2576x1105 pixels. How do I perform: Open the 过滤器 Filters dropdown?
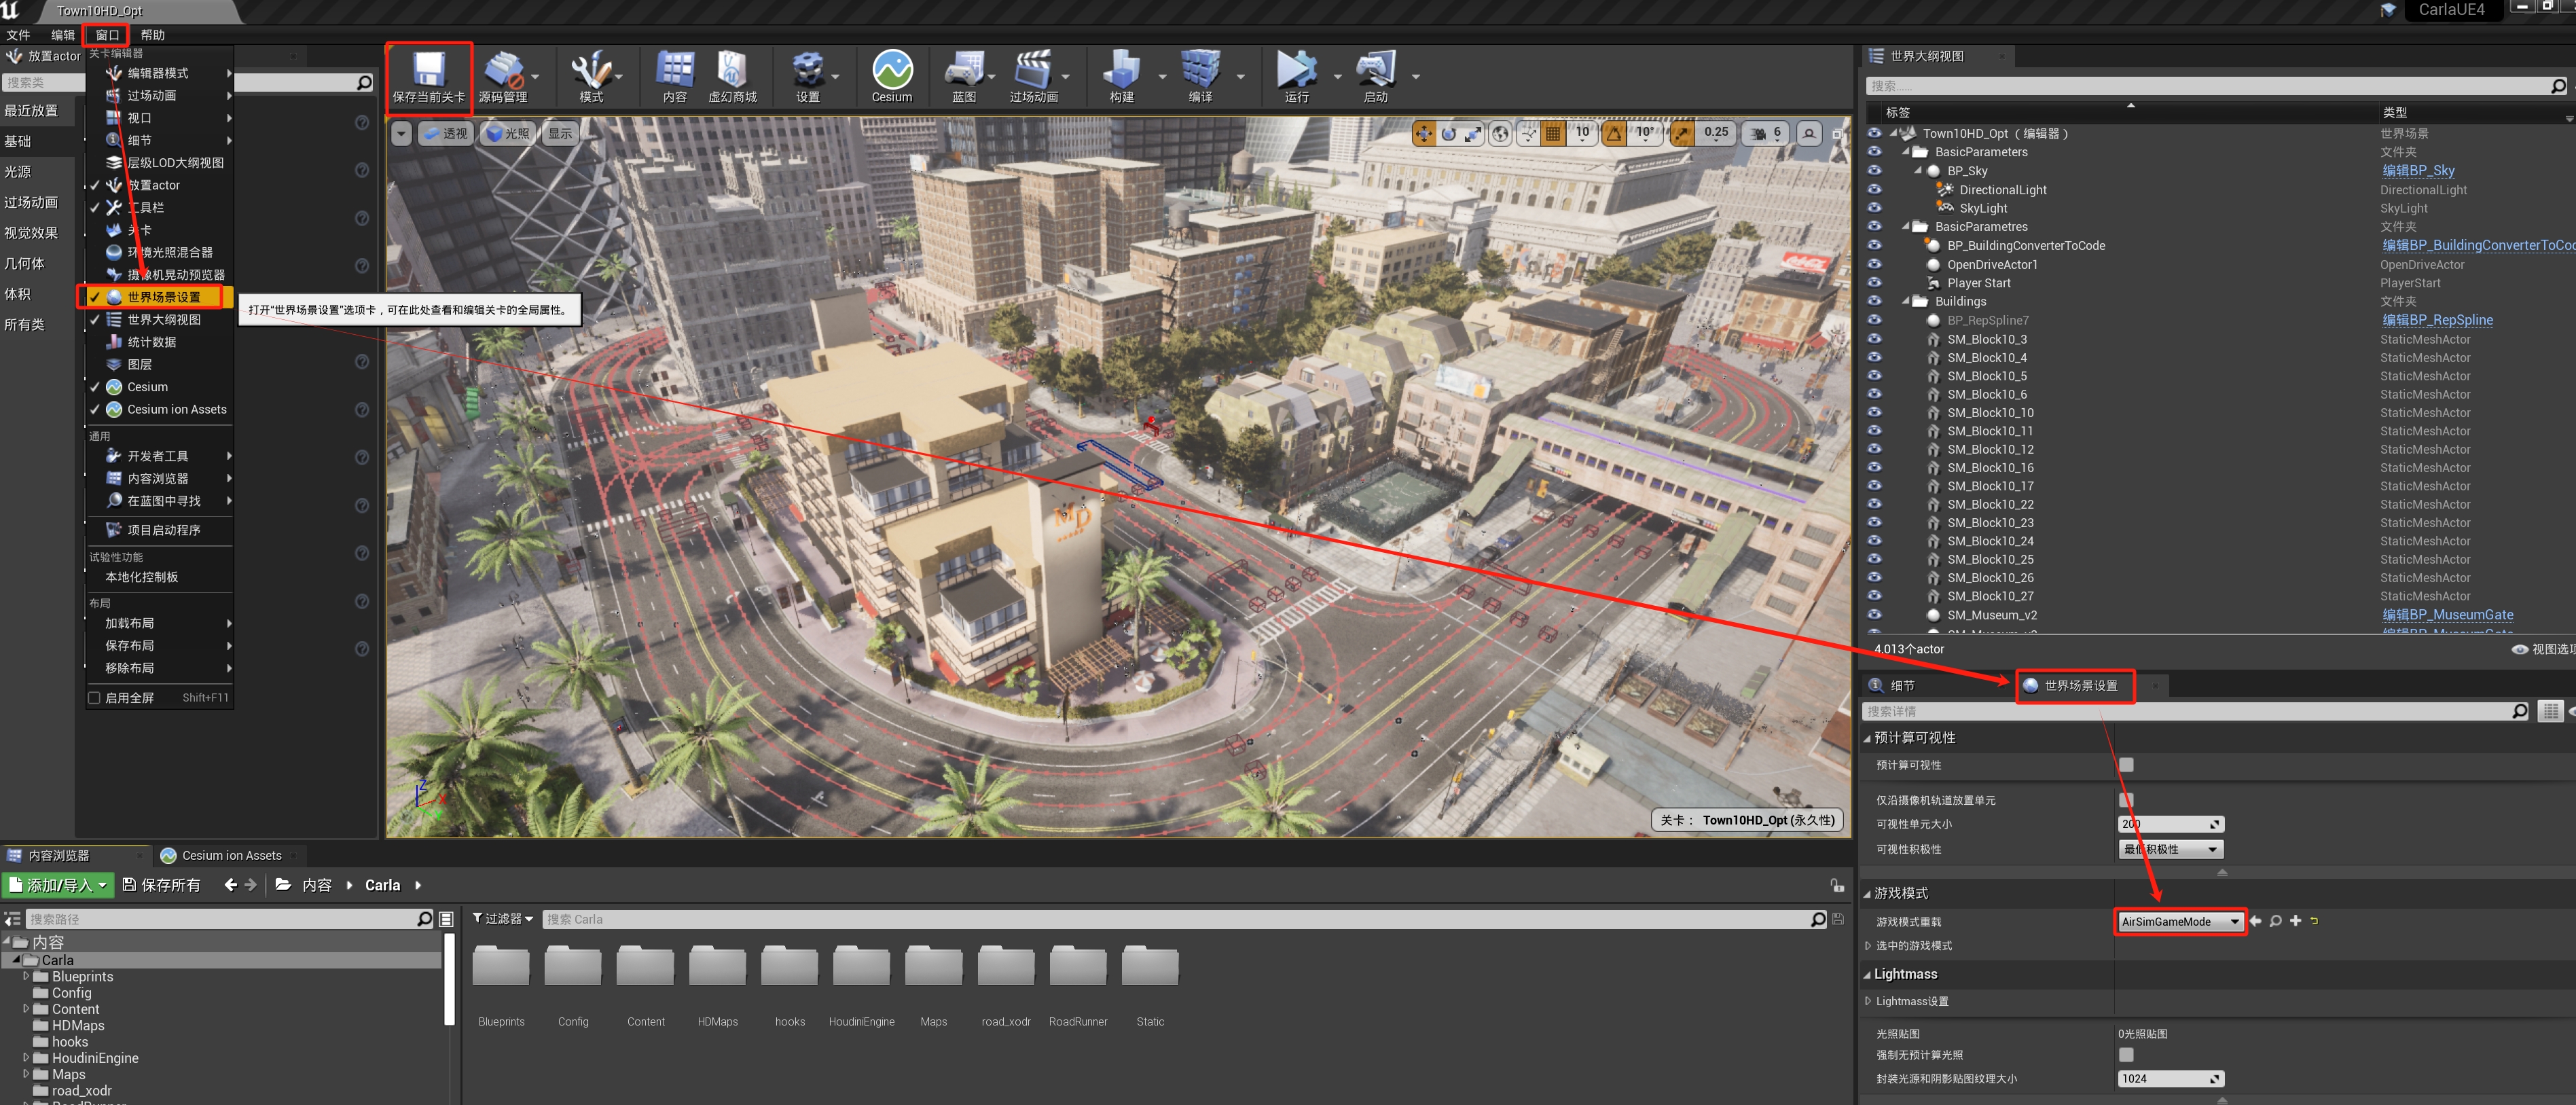click(x=503, y=919)
